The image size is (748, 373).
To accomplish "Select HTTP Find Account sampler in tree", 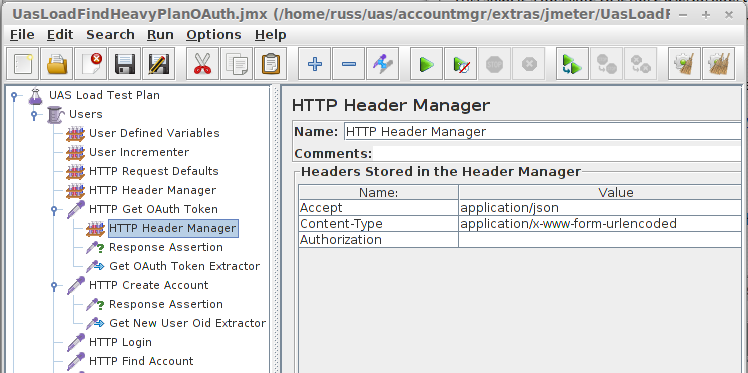I will click(x=141, y=361).
